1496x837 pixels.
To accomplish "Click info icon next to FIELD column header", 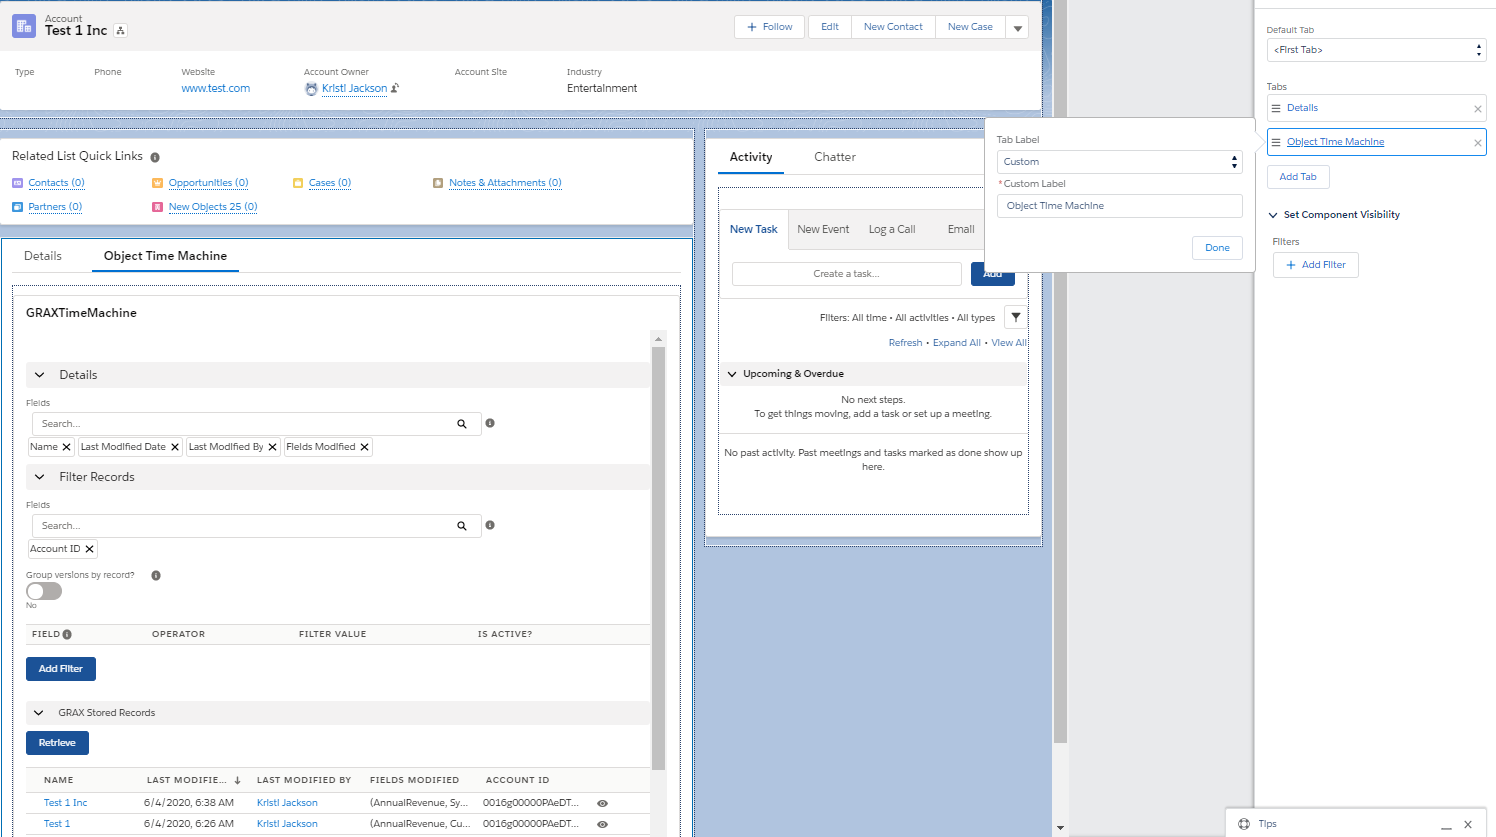I will point(67,634).
